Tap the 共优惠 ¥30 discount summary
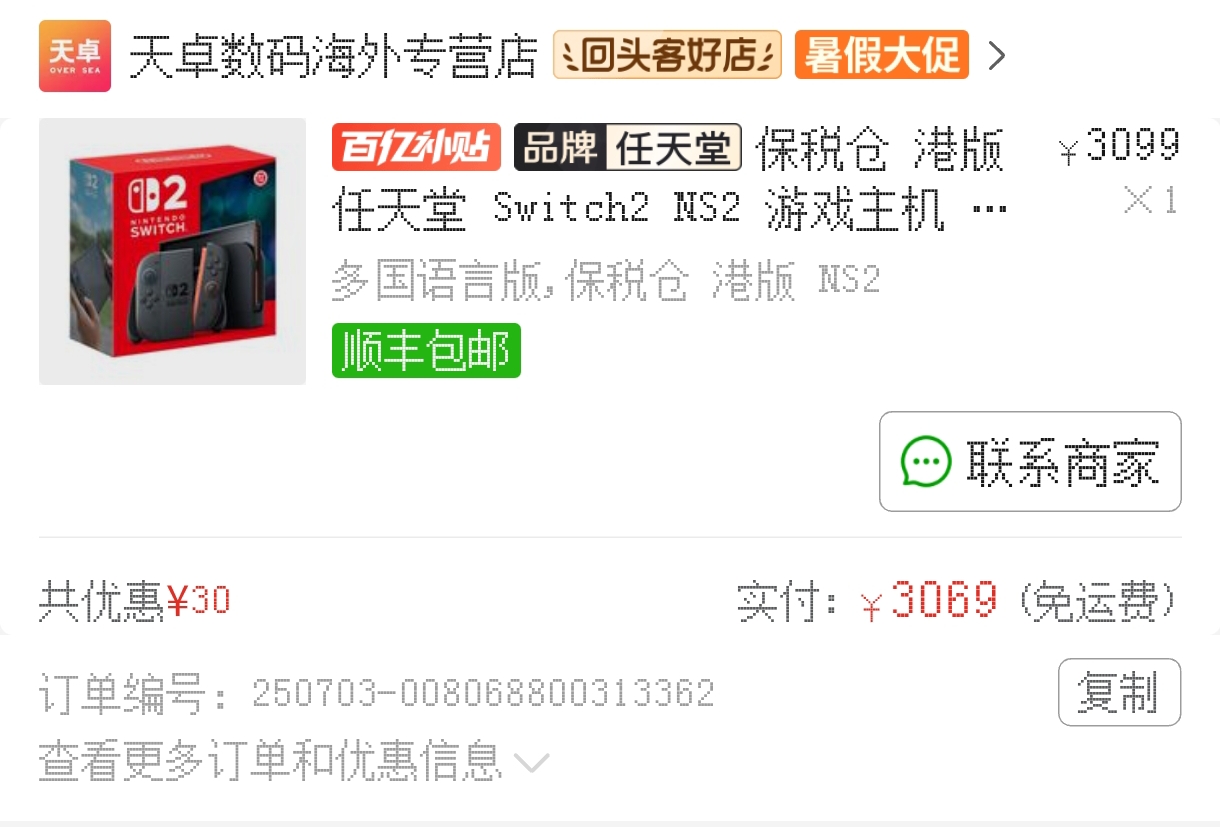Viewport: 1220px width, 827px height. tap(134, 601)
